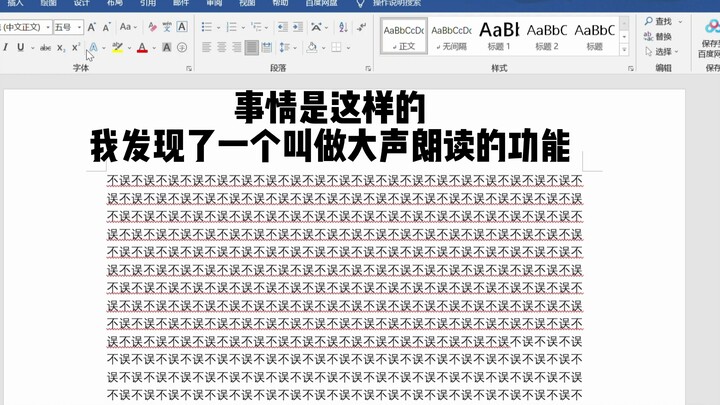The image size is (720, 405).
Task: Open the 字体 (Font) dialog launcher
Action: click(x=189, y=68)
